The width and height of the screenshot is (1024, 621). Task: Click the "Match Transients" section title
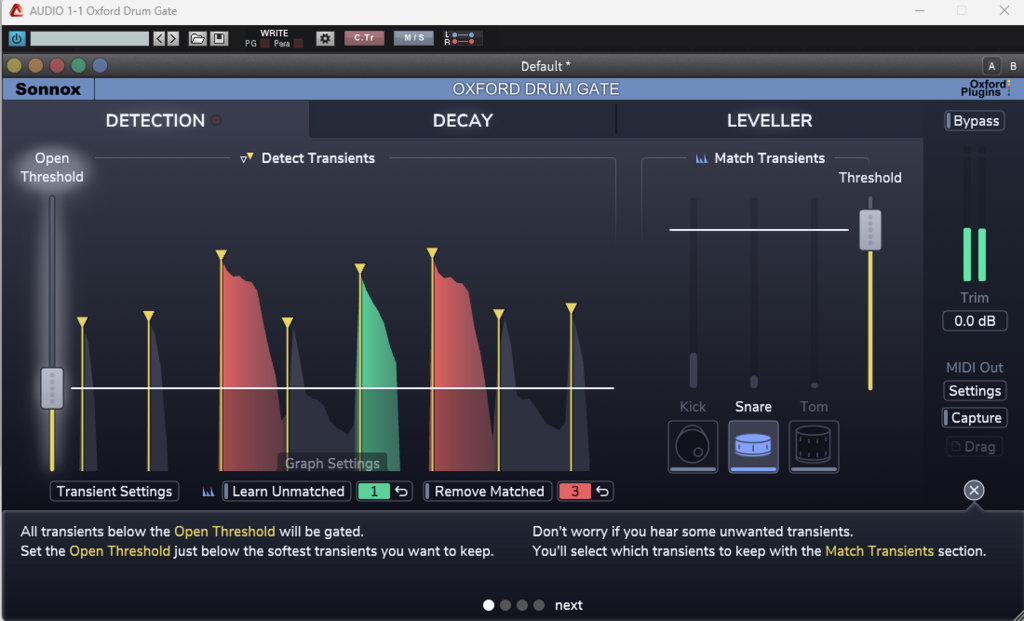[x=769, y=158]
